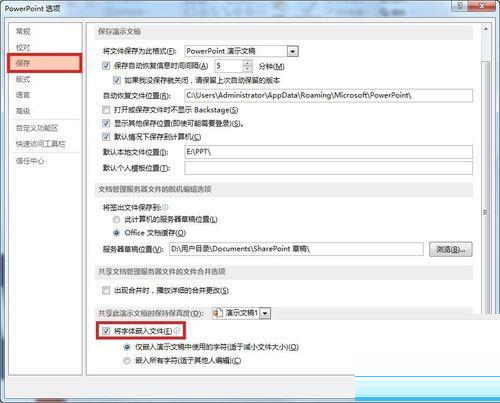Toggle 显示其他保存位置 checkbox
Viewport: 500px width, 403px height.
106,123
